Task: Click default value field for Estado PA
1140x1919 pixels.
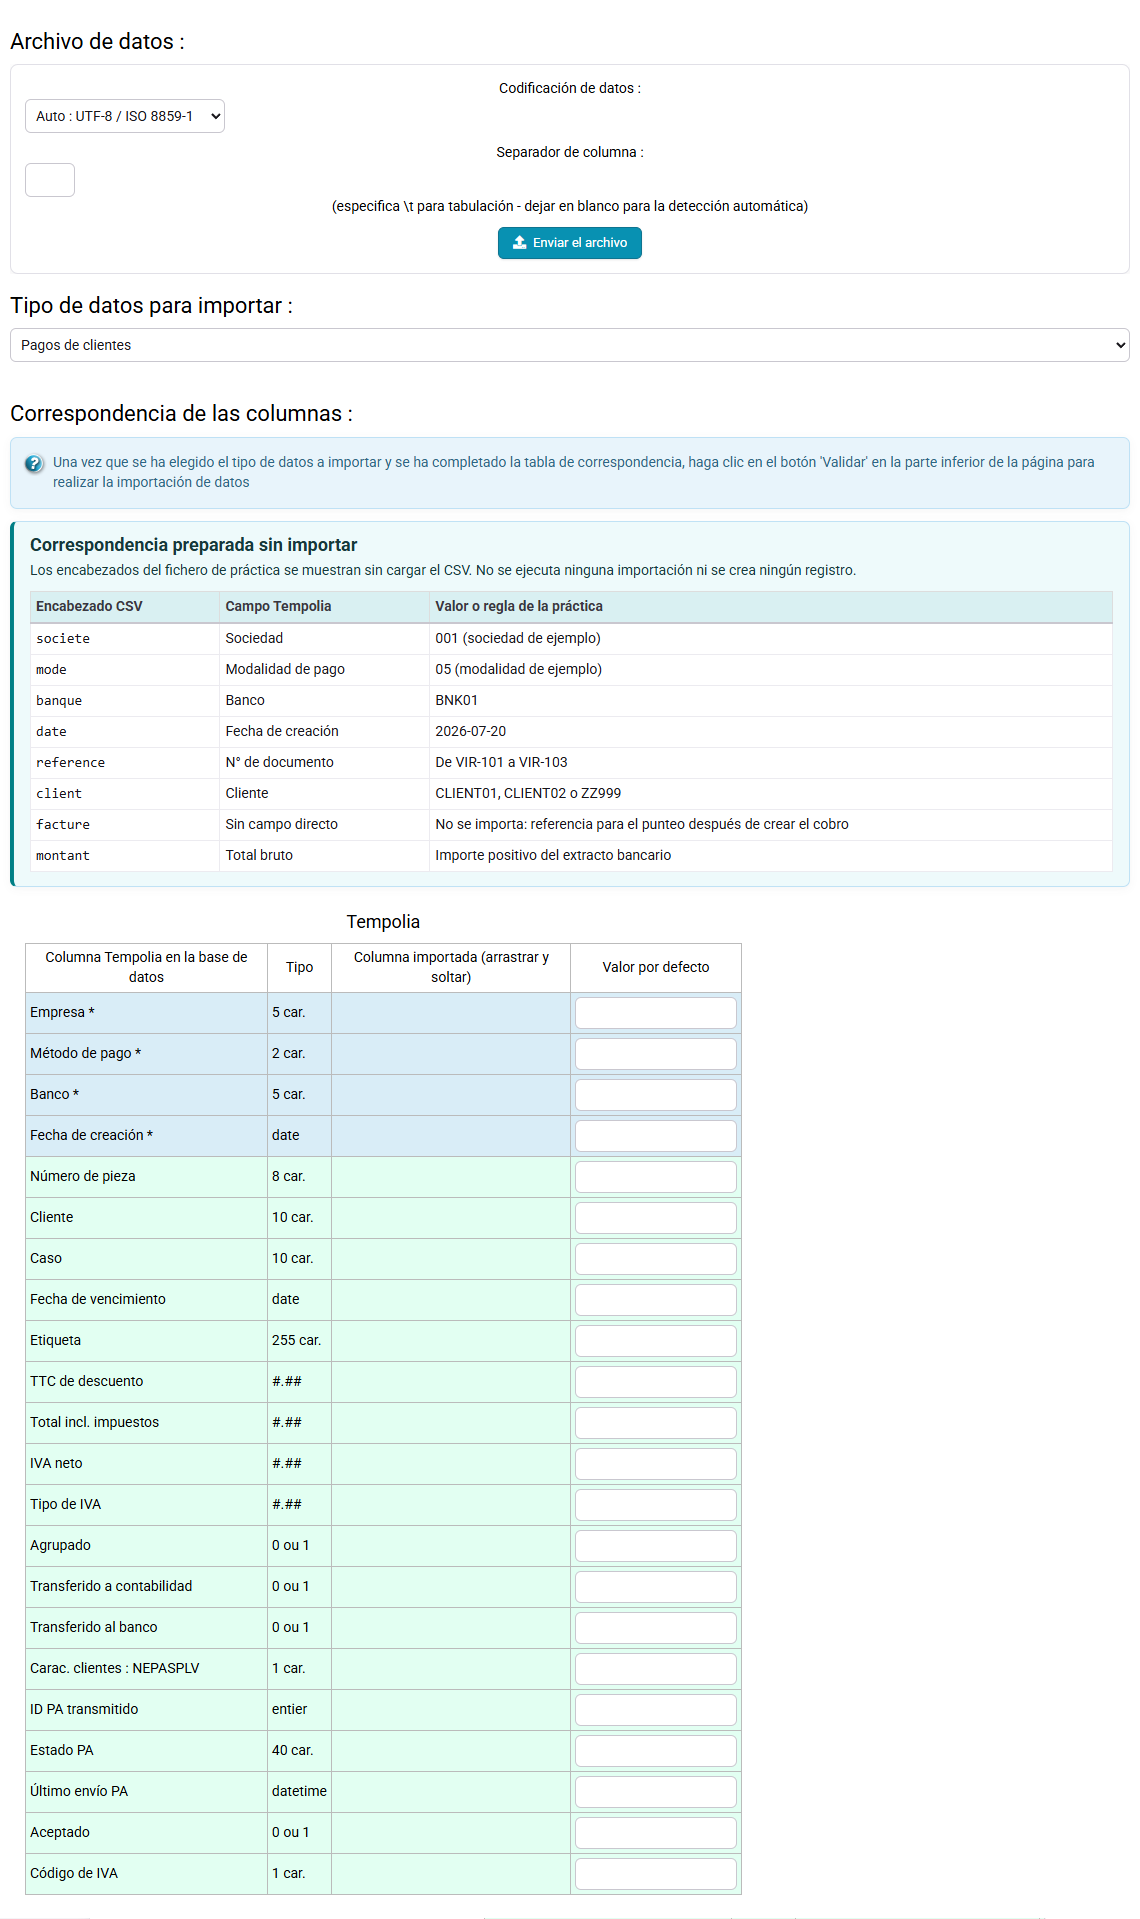Action: [x=656, y=1751]
